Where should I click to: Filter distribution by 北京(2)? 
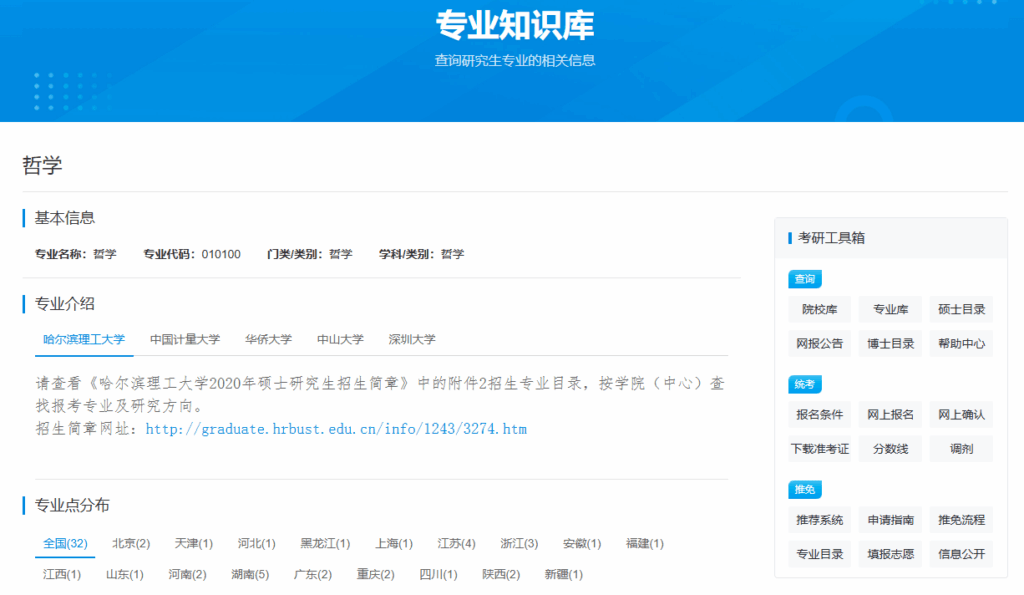(131, 543)
